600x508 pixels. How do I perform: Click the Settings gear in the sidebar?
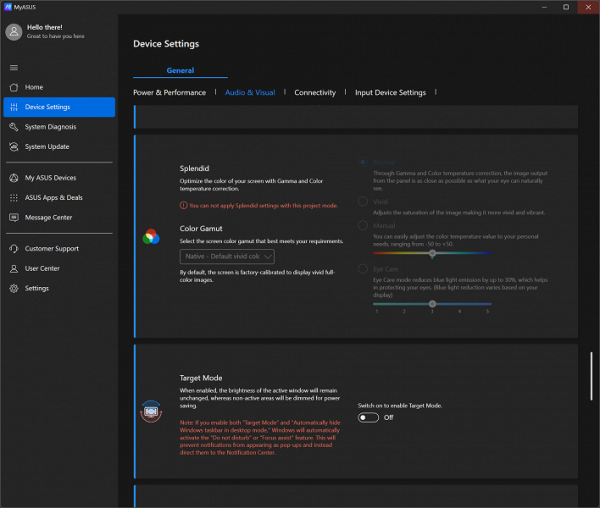tap(14, 289)
